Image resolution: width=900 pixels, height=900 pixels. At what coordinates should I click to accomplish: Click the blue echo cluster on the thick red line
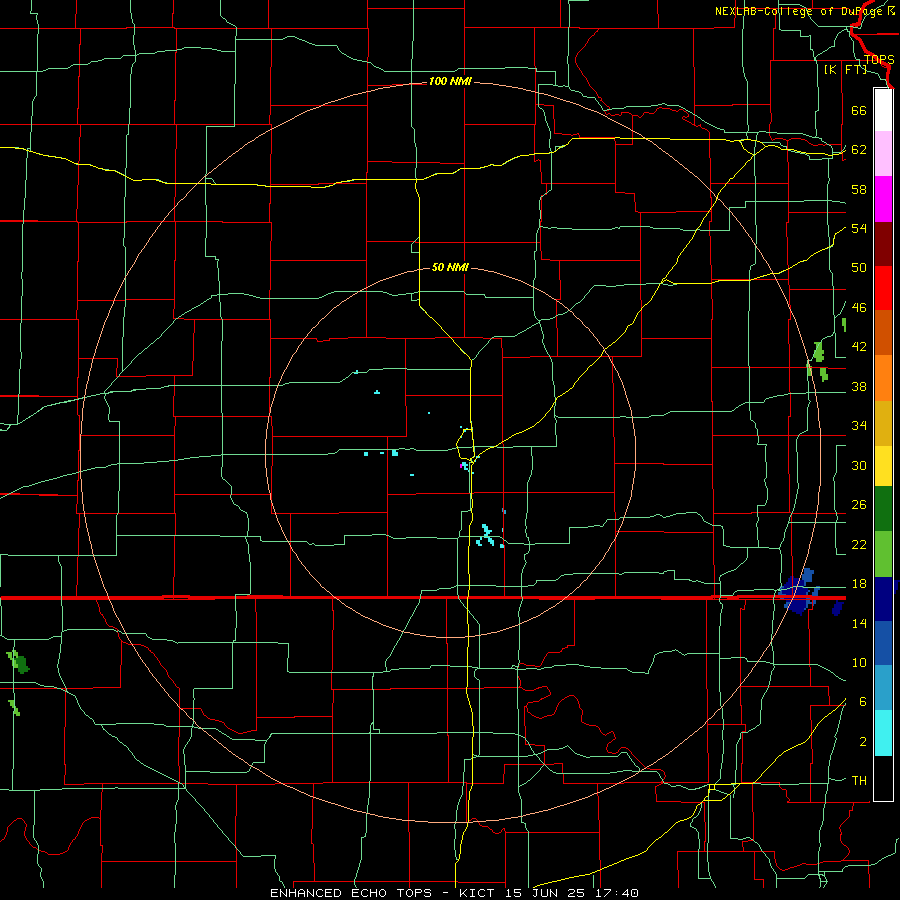800,591
